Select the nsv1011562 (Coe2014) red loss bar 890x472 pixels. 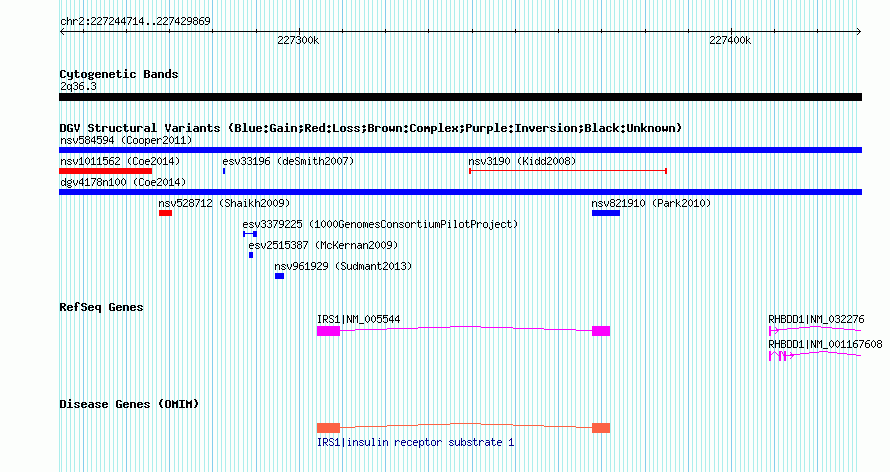pyautogui.click(x=106, y=171)
